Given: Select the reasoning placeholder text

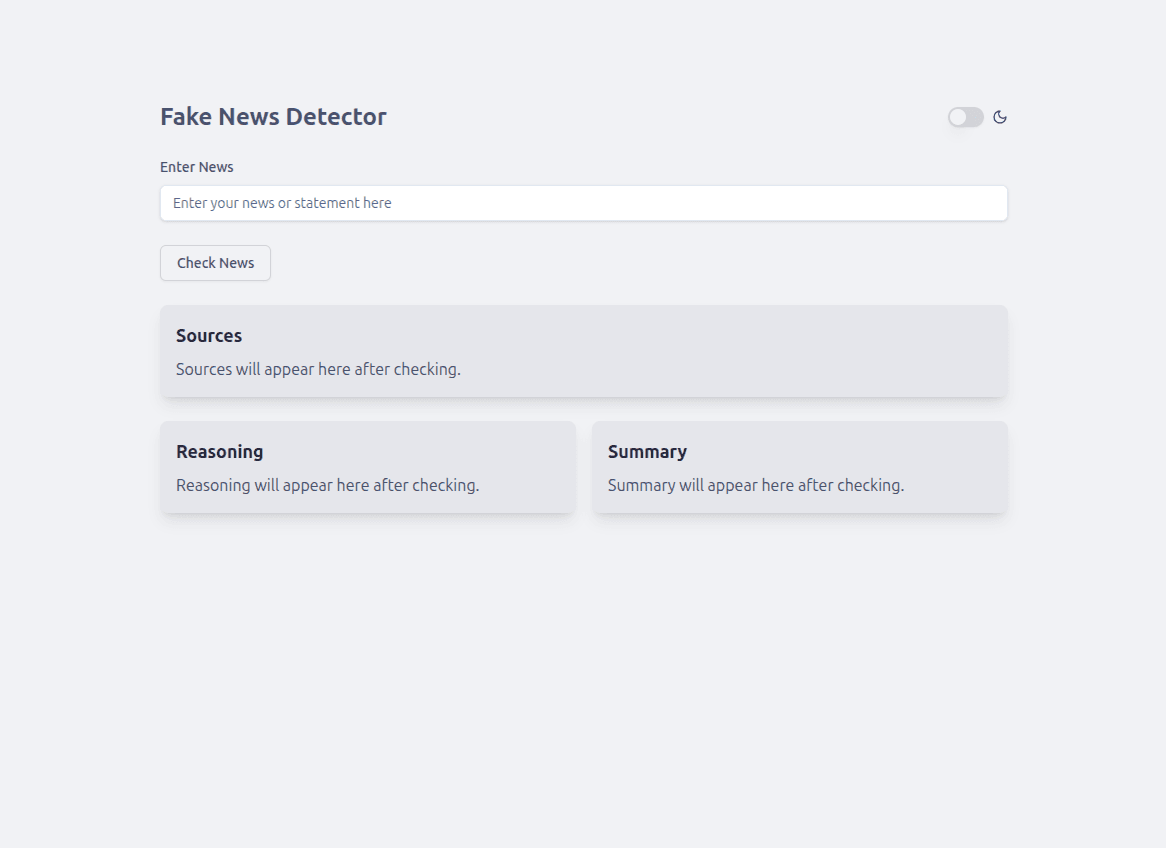Looking at the screenshot, I should pyautogui.click(x=327, y=485).
